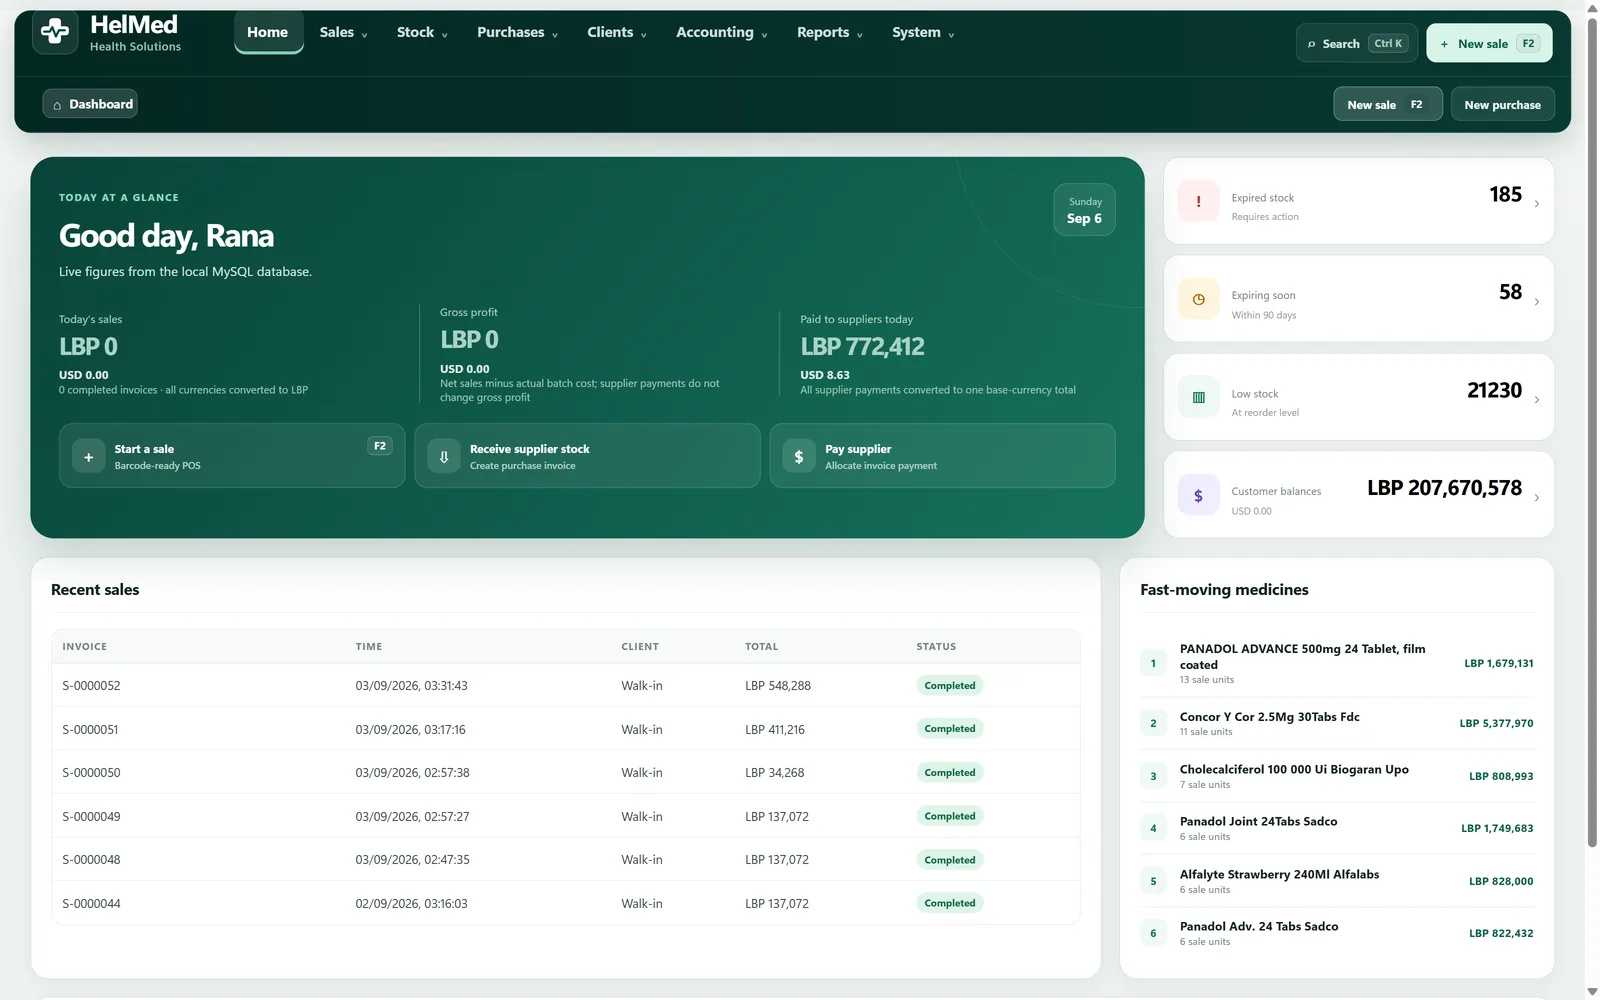Select Concor Y Cor 2.5Mg 30Tabs Fdc

(1337, 723)
